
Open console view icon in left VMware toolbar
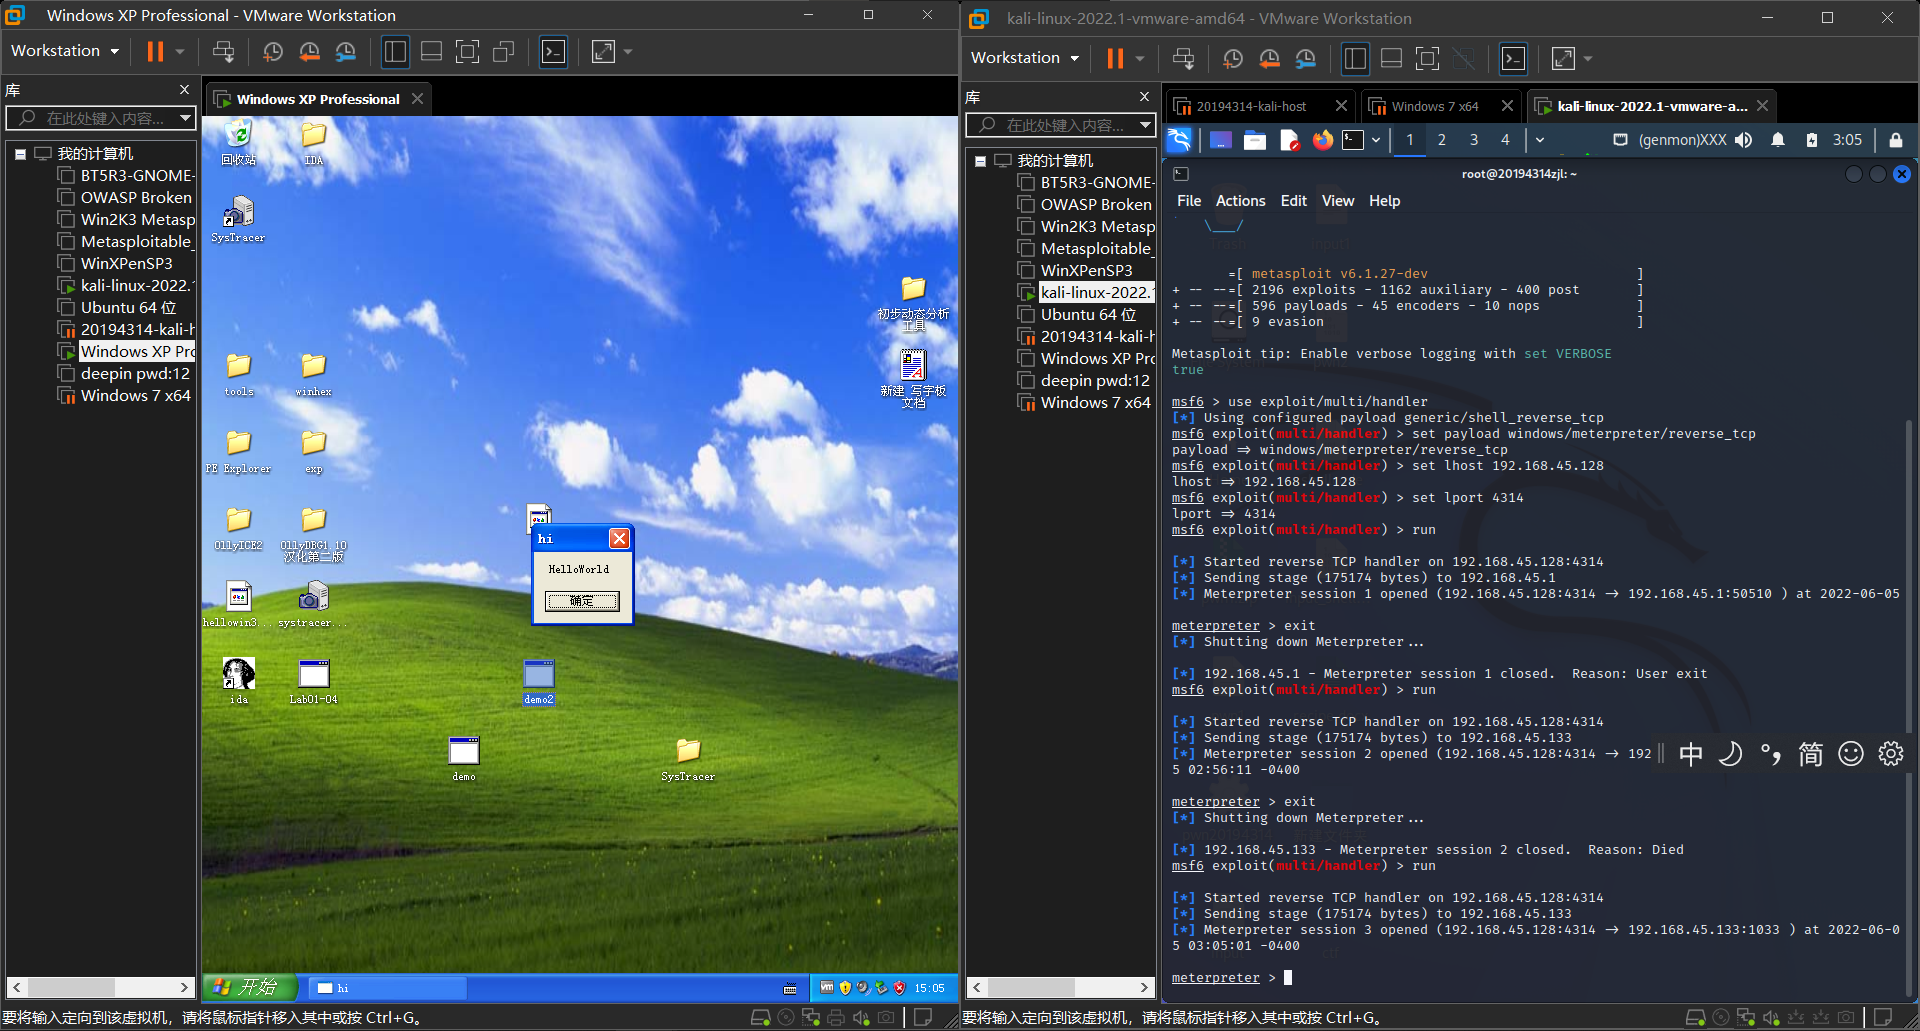click(x=553, y=51)
